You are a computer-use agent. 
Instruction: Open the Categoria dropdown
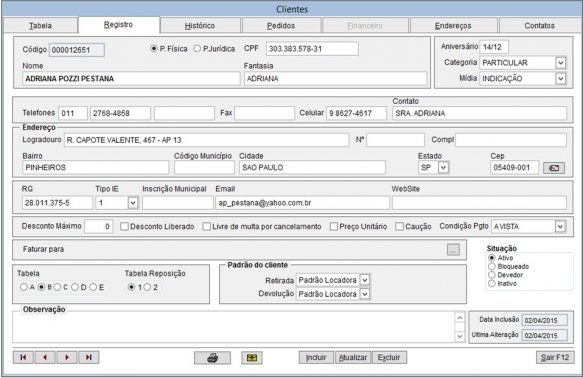pos(561,63)
